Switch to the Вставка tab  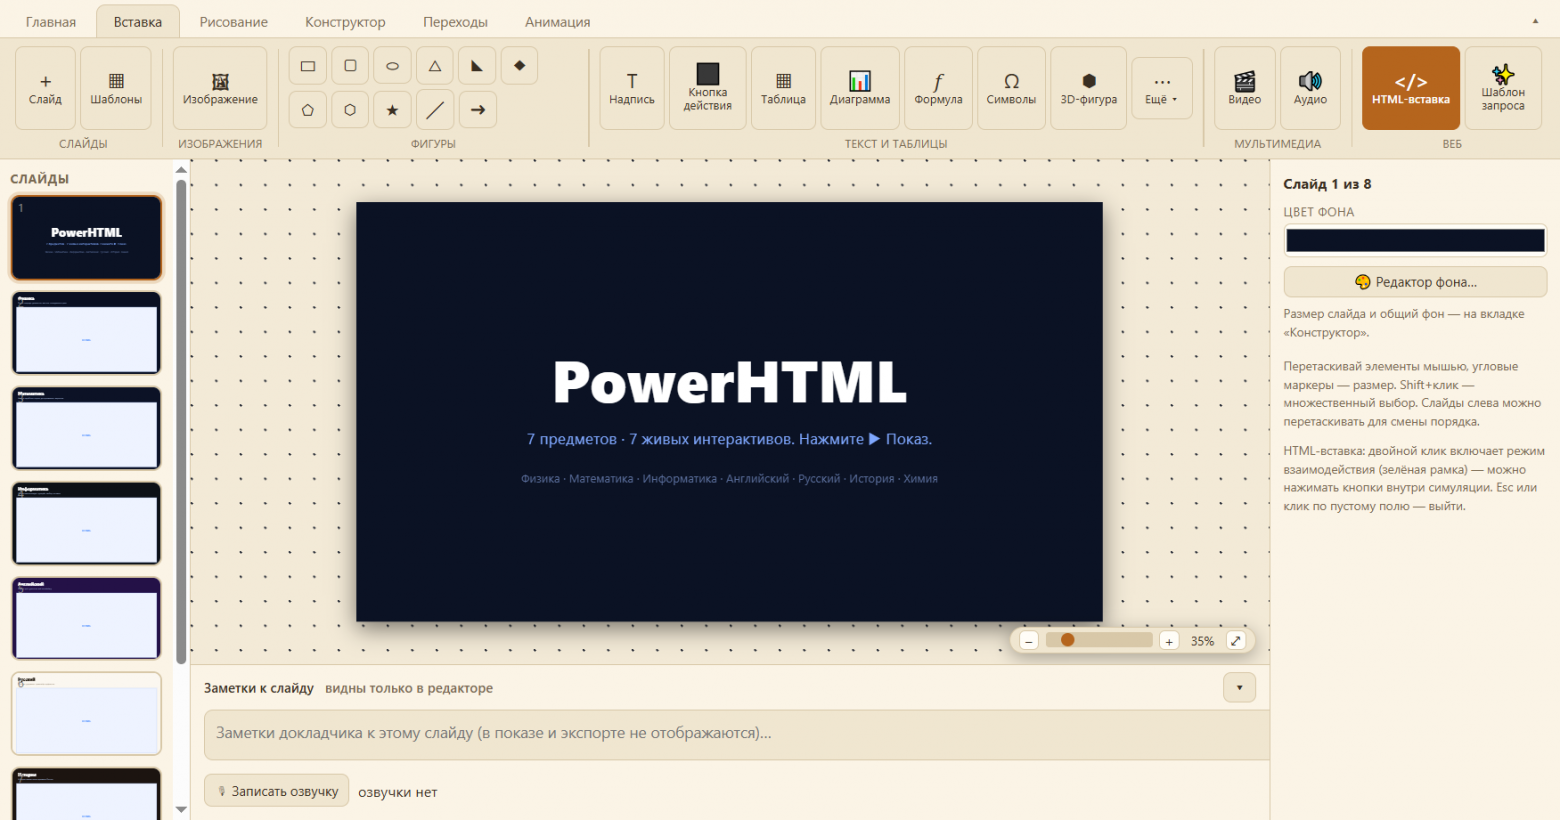[x=138, y=22]
